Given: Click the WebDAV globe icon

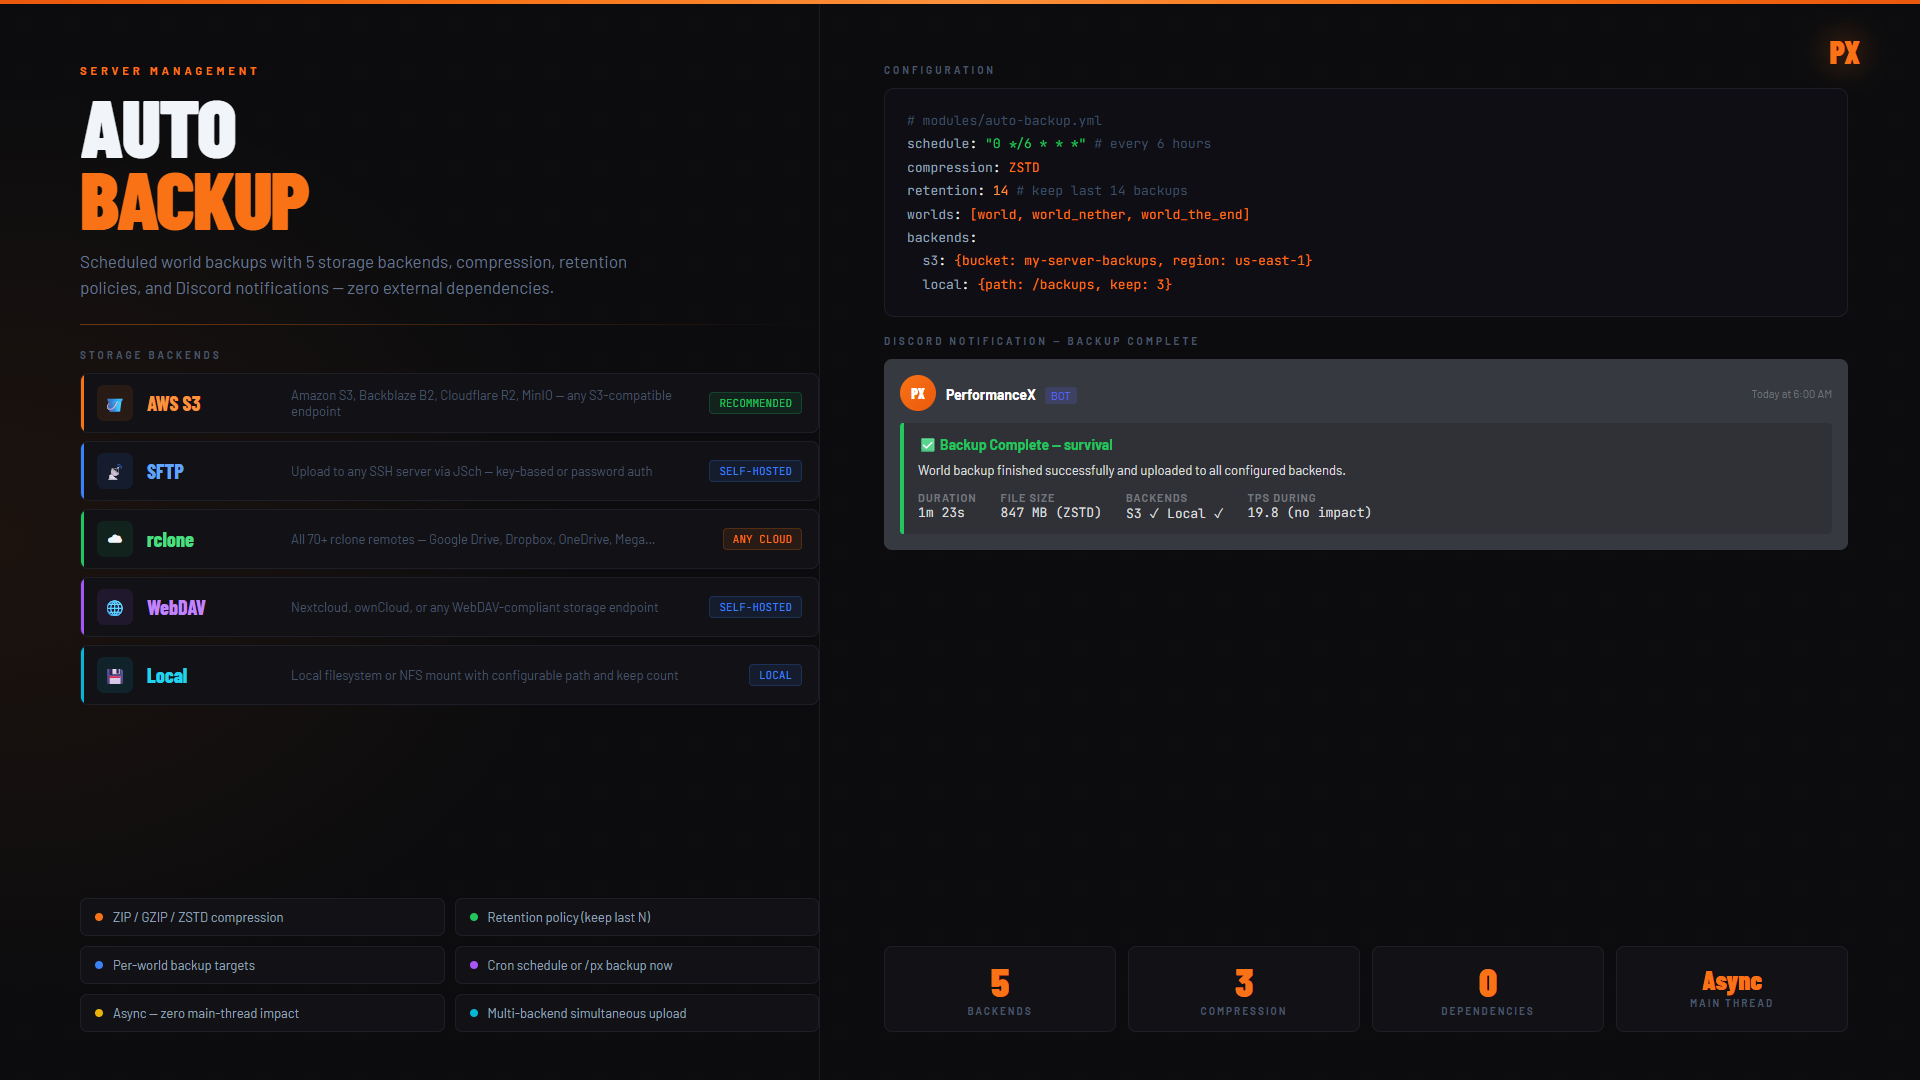Looking at the screenshot, I should [115, 608].
